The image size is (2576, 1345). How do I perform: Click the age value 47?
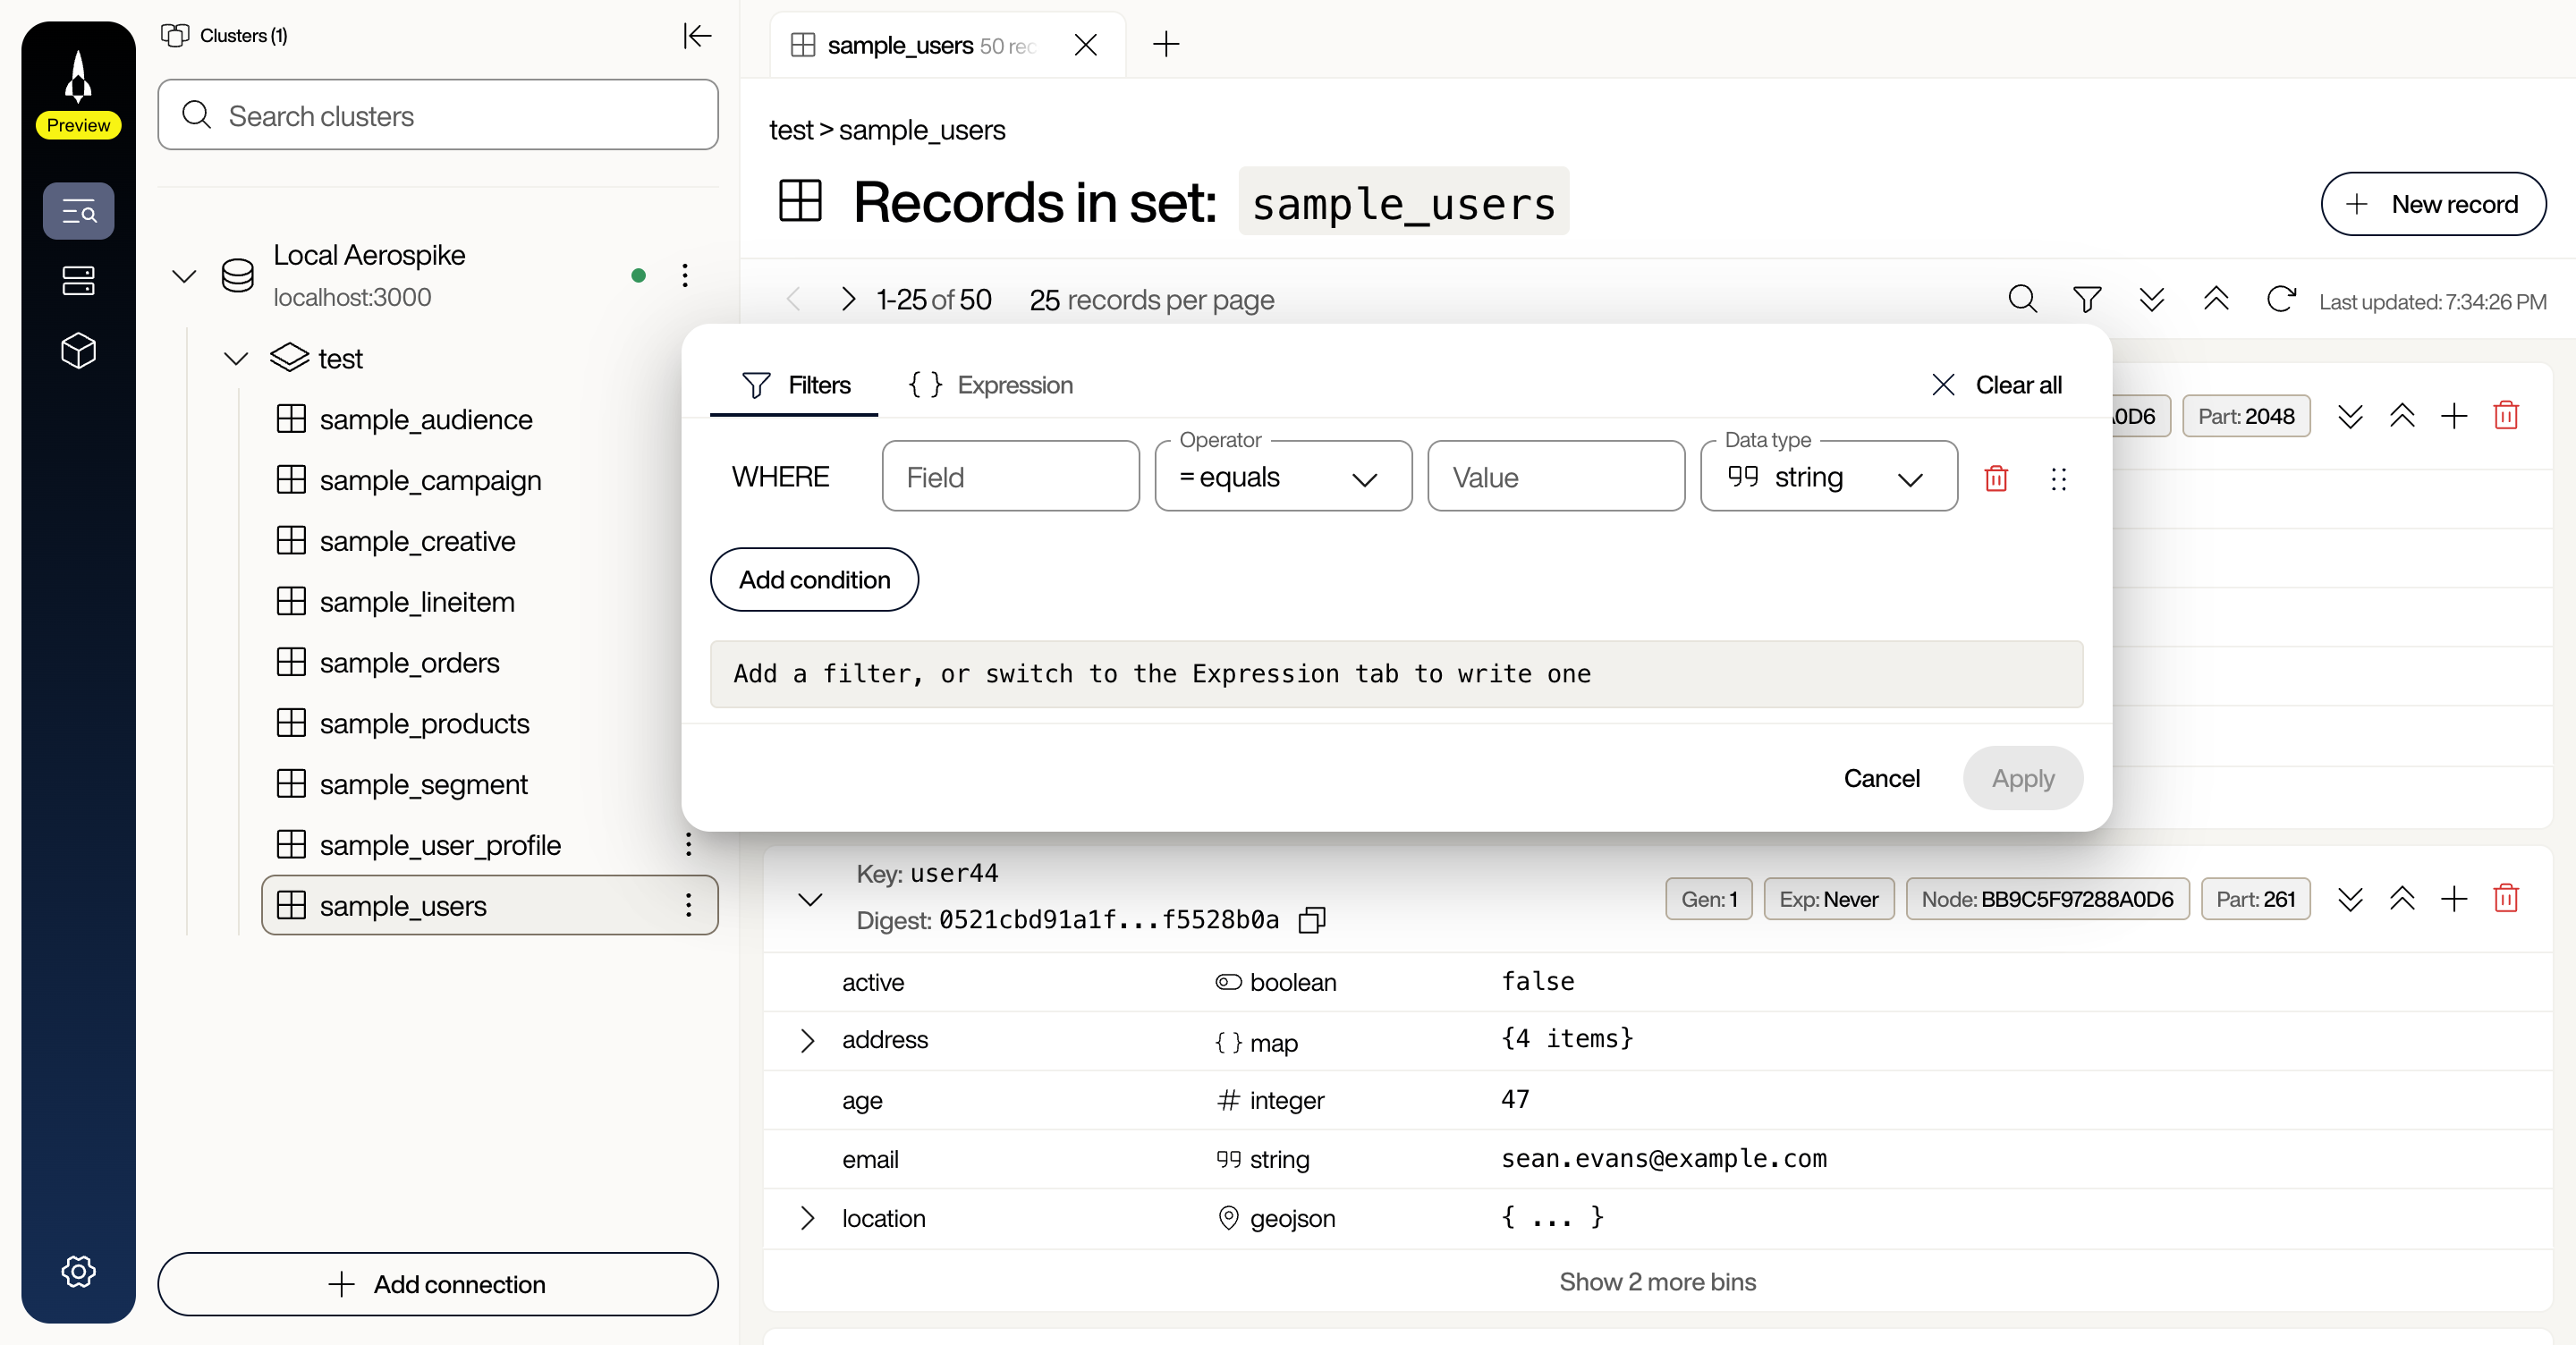[1515, 1099]
